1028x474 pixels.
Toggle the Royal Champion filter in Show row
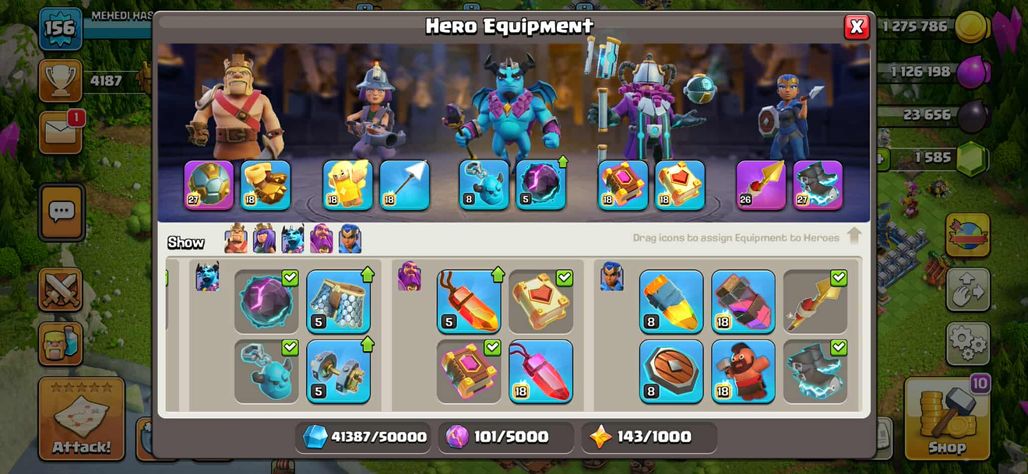(x=350, y=239)
